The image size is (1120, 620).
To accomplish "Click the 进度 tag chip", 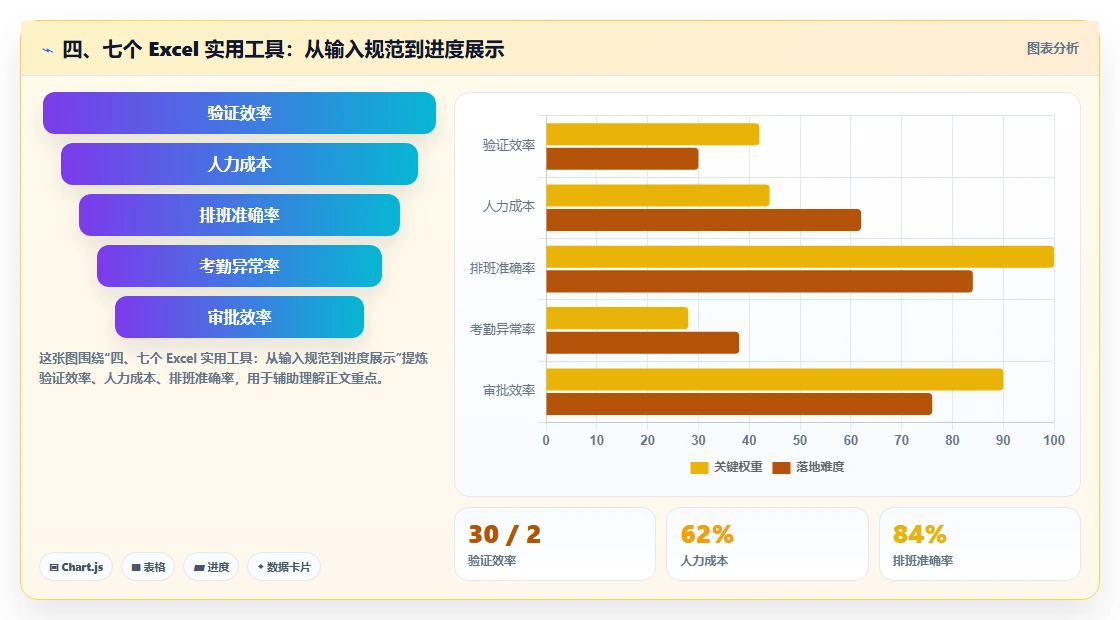I will (211, 567).
